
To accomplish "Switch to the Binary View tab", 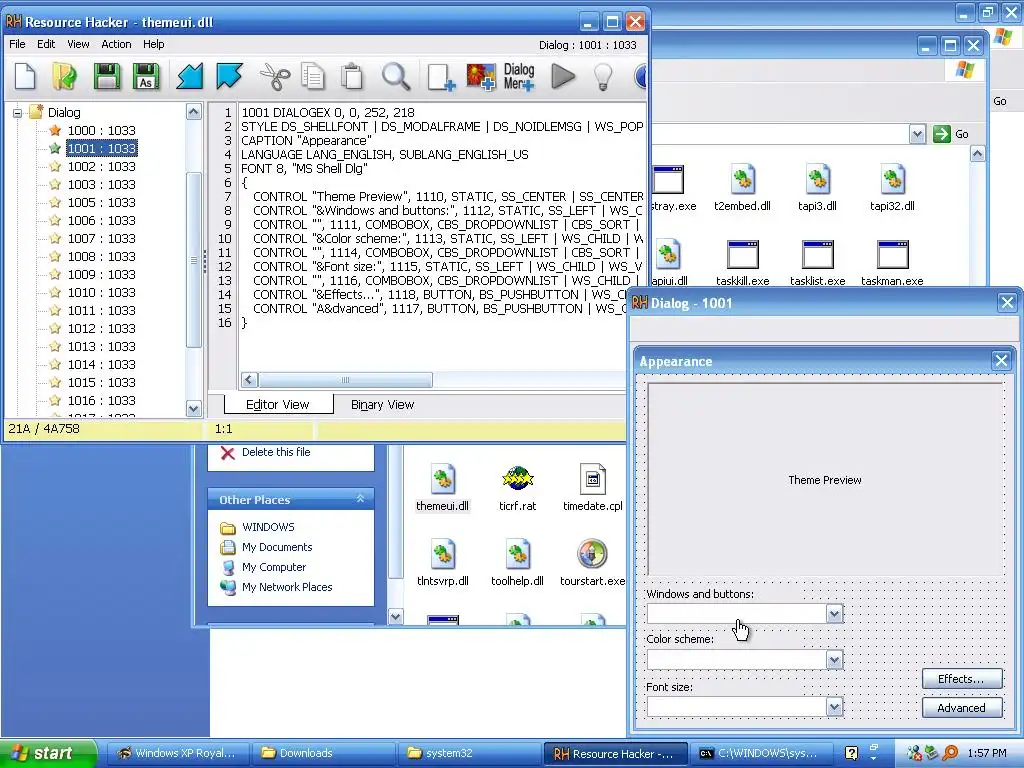I will [382, 405].
